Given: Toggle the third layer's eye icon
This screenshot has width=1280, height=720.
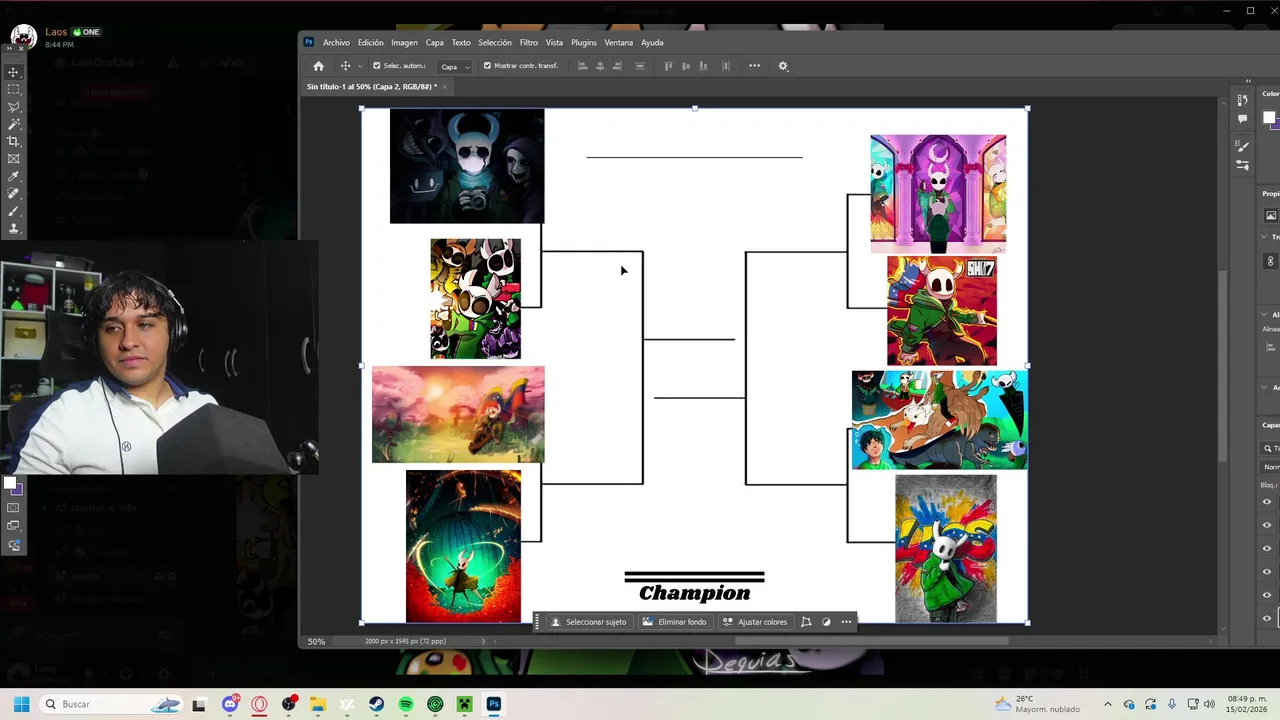Looking at the screenshot, I should 1267,548.
